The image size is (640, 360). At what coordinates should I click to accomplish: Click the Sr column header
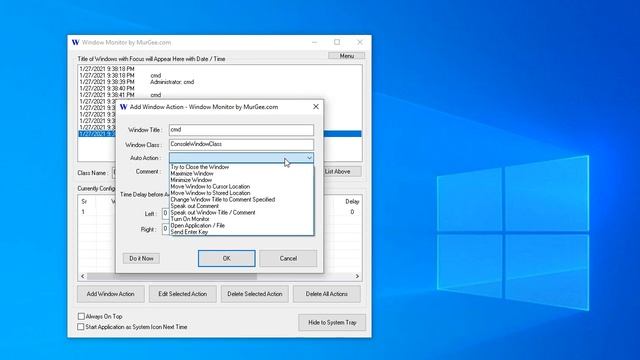coord(84,202)
